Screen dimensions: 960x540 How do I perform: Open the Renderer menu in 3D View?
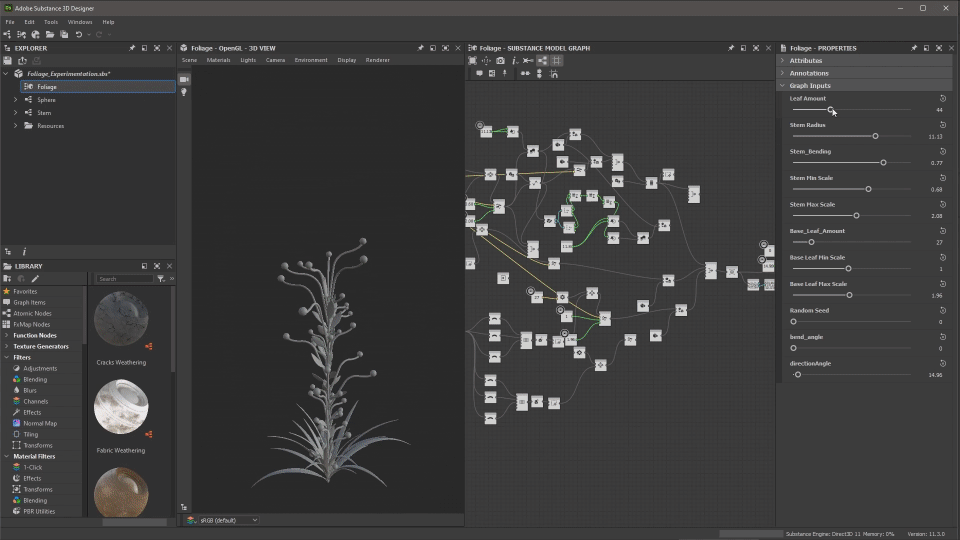pyautogui.click(x=378, y=60)
